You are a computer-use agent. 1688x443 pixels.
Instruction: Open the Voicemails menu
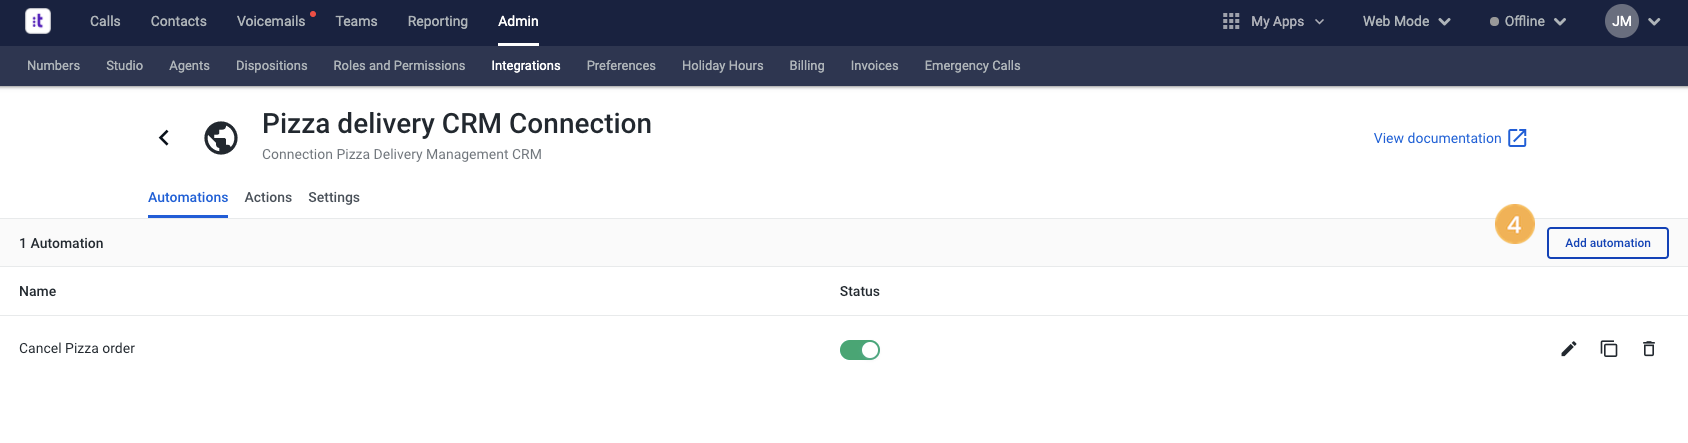pos(271,21)
